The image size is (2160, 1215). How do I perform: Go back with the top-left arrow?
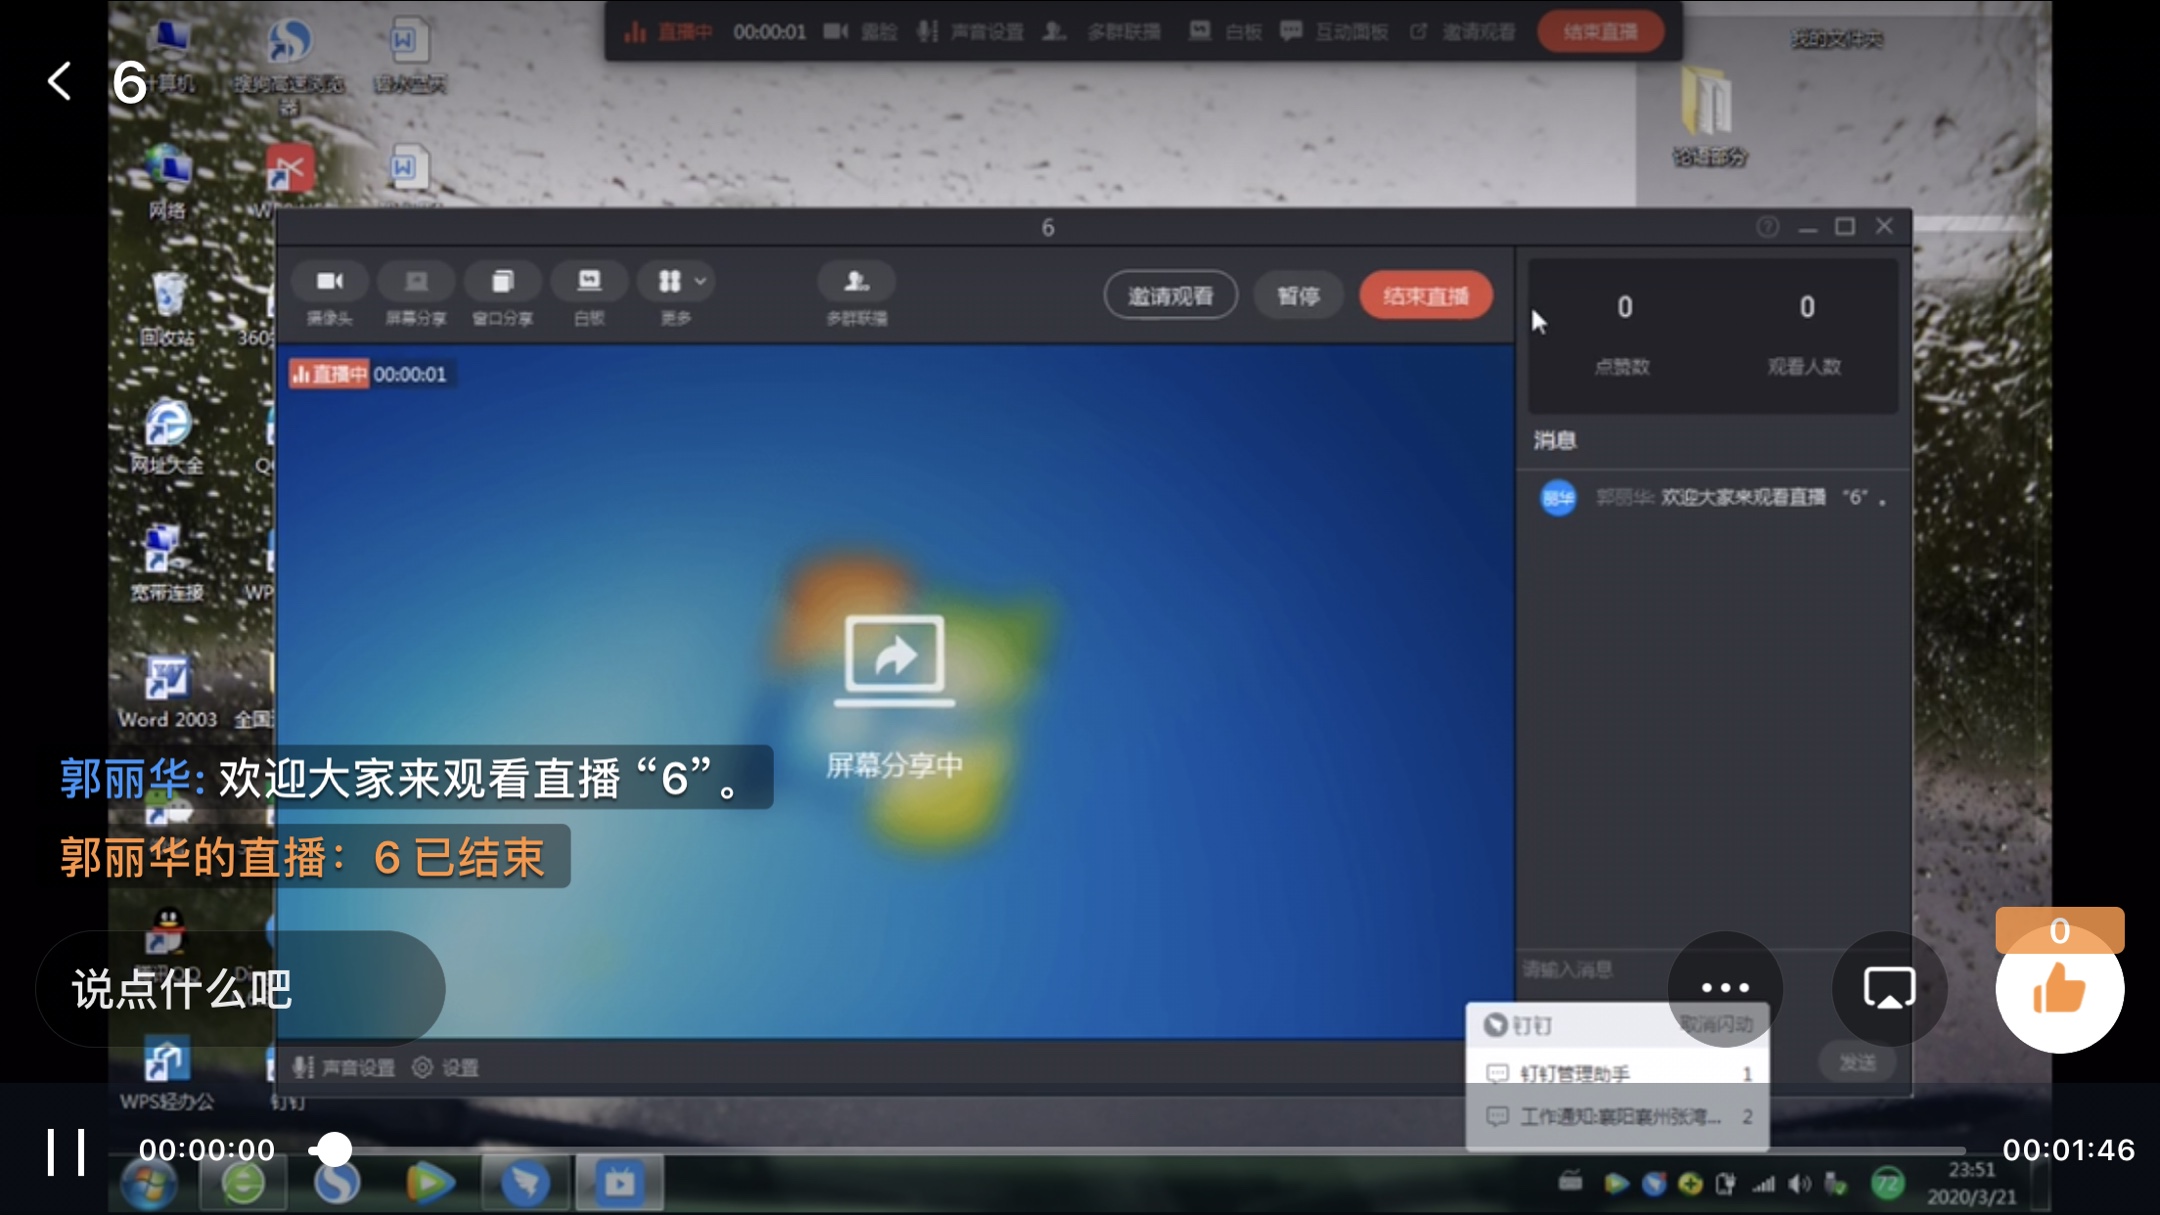point(60,81)
